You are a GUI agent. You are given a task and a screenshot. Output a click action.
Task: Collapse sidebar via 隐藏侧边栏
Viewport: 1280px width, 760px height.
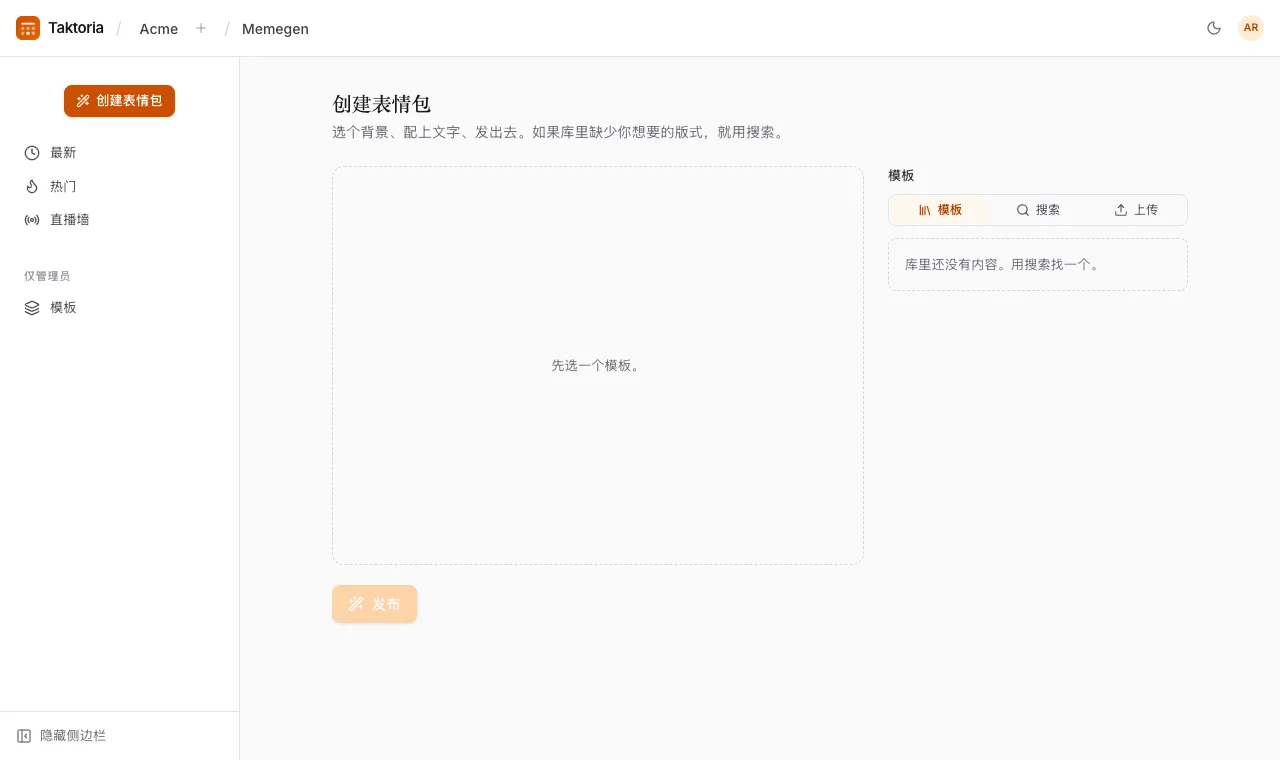coord(62,736)
